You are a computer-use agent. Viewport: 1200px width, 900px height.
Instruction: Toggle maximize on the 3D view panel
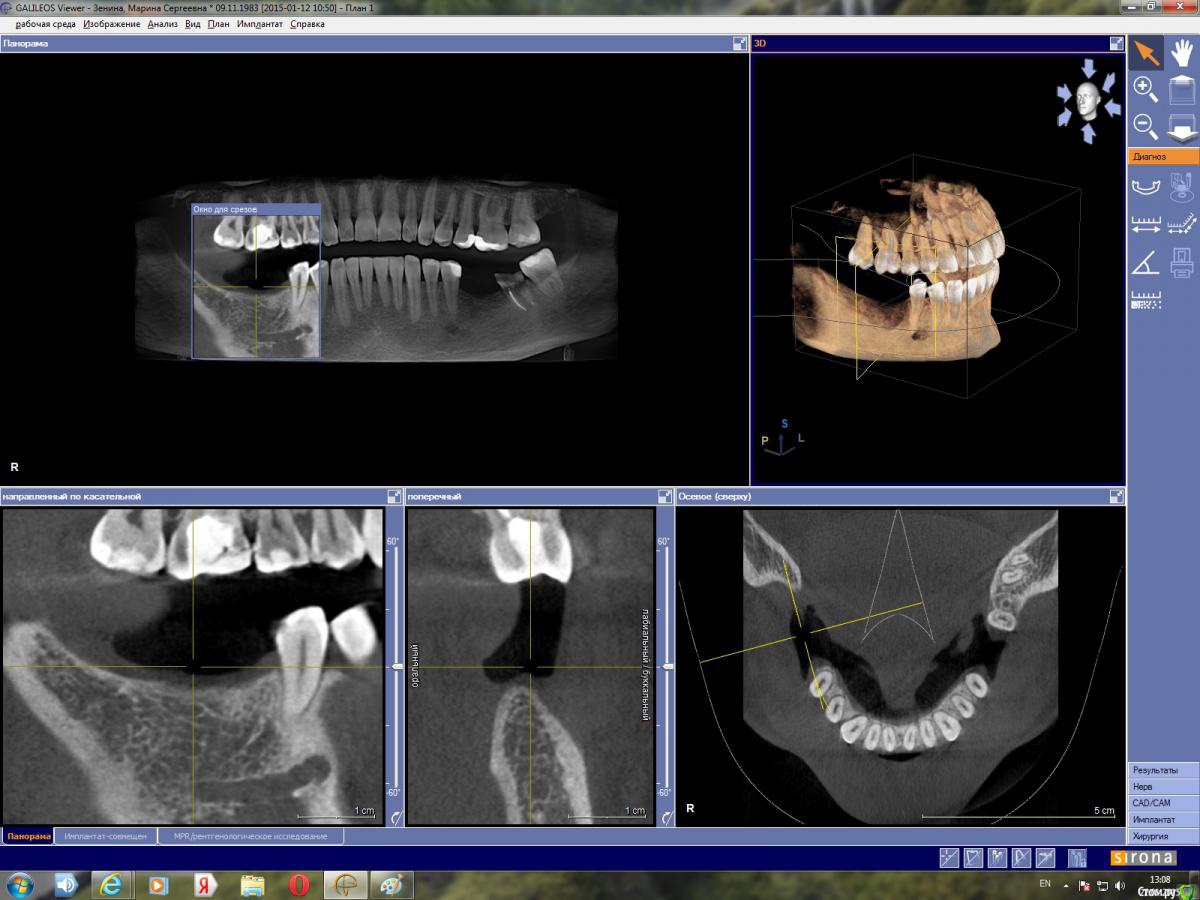[1116, 44]
